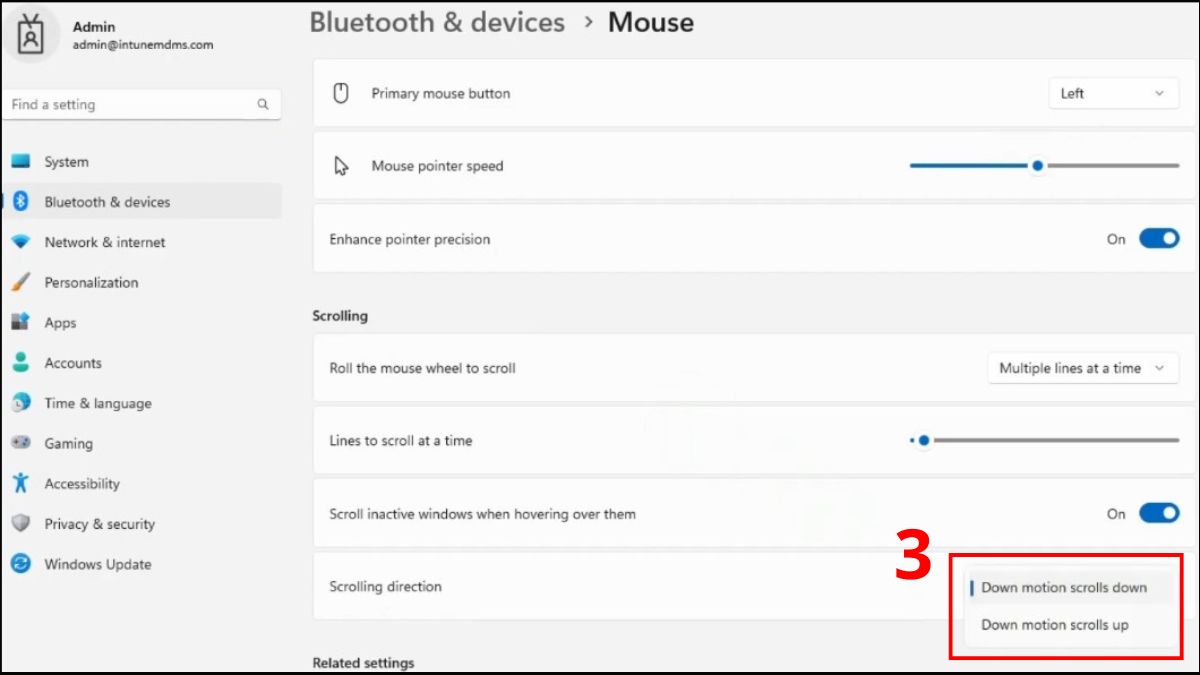Expand the Multiple lines at a time dropdown
This screenshot has height=675, width=1200.
click(x=1082, y=368)
